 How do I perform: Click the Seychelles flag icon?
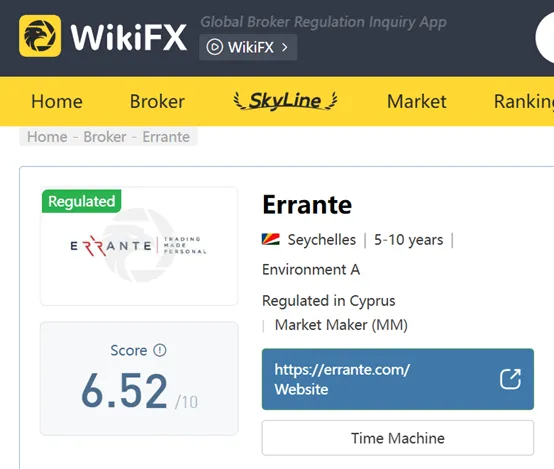click(x=271, y=239)
